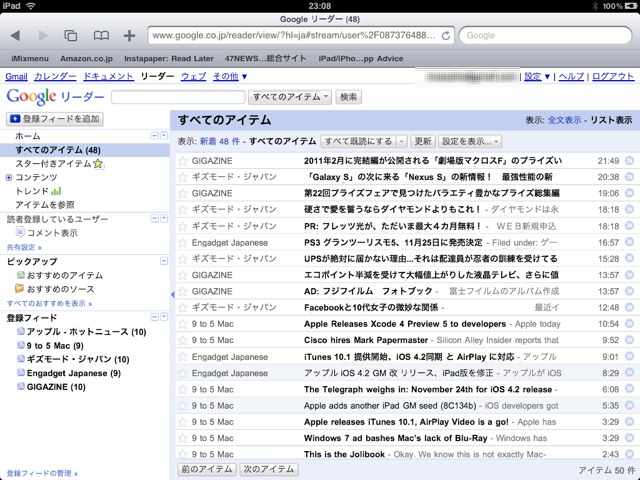The image size is (640, 480).
Task: Open the おすすめのソース folder icon
Action: pos(19,289)
